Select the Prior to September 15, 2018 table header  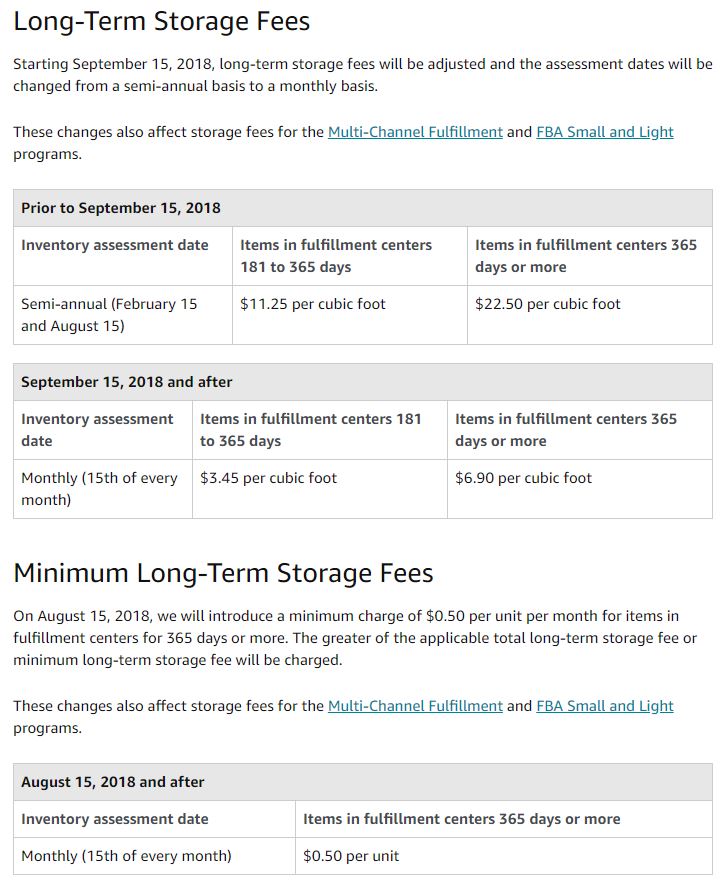click(x=121, y=208)
